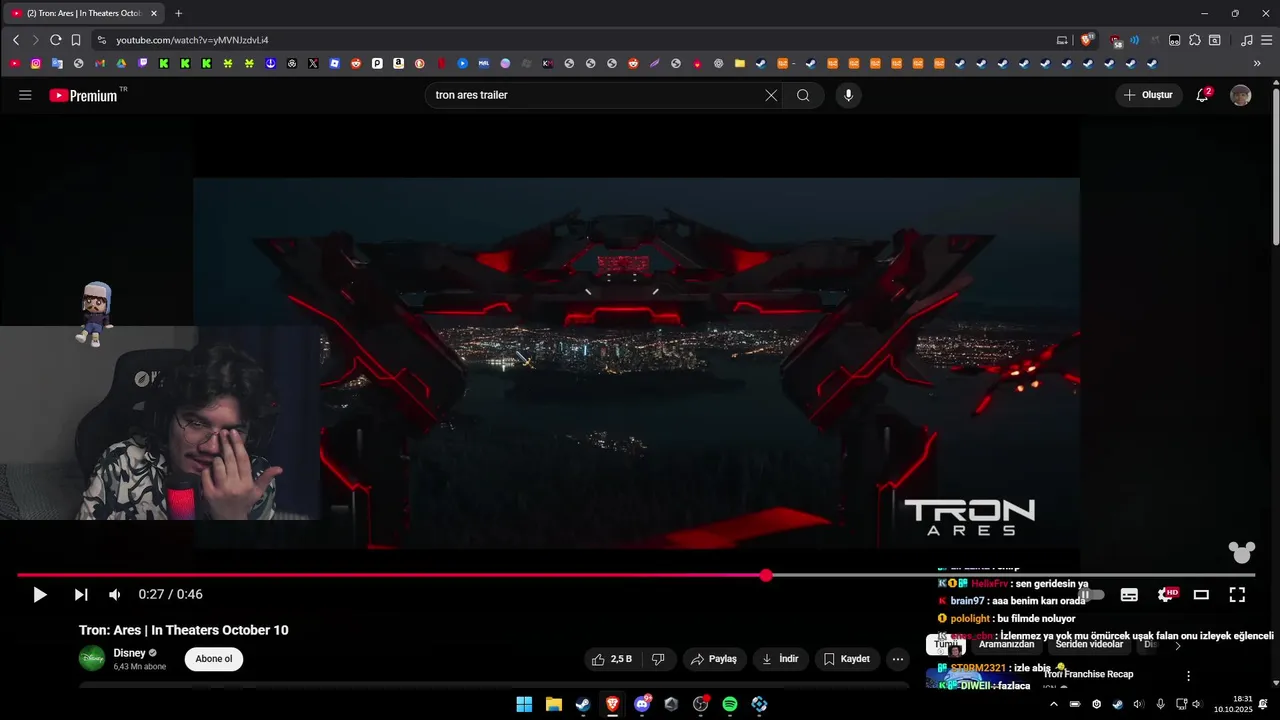1280x720 pixels.
Task: Open the Oluştur create menu
Action: (1149, 95)
